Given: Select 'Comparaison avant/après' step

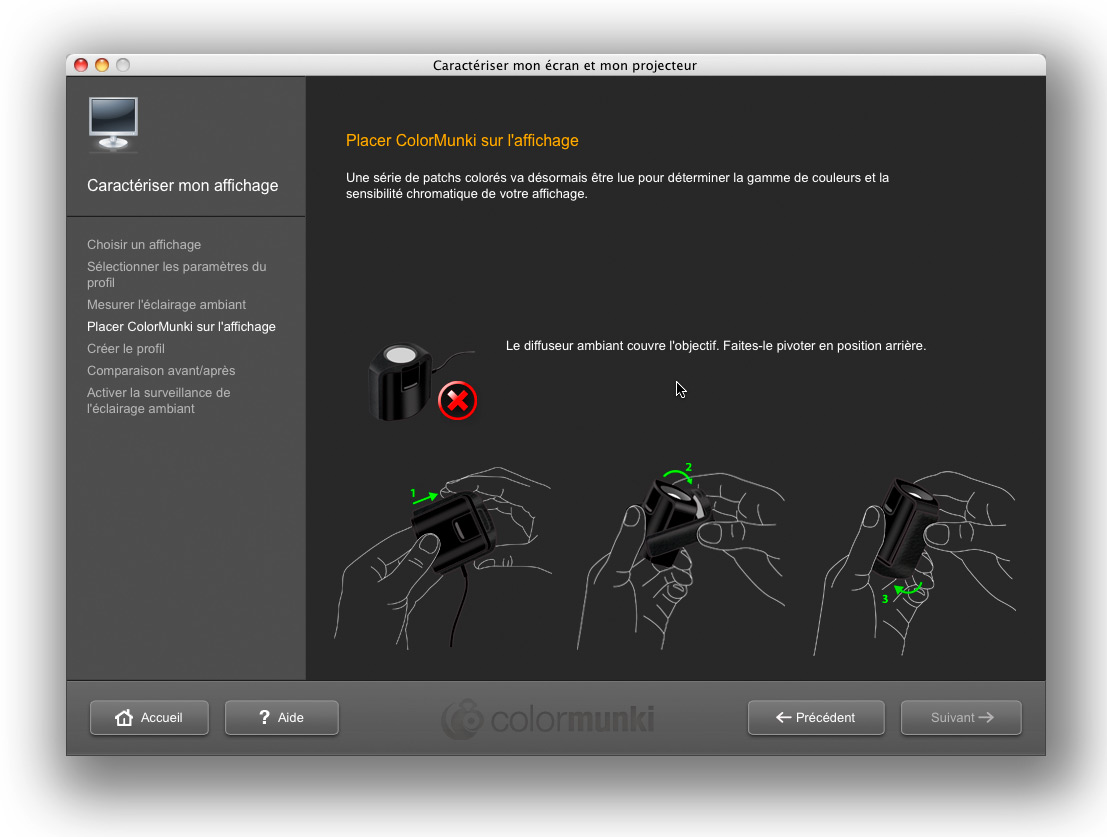Looking at the screenshot, I should point(161,370).
